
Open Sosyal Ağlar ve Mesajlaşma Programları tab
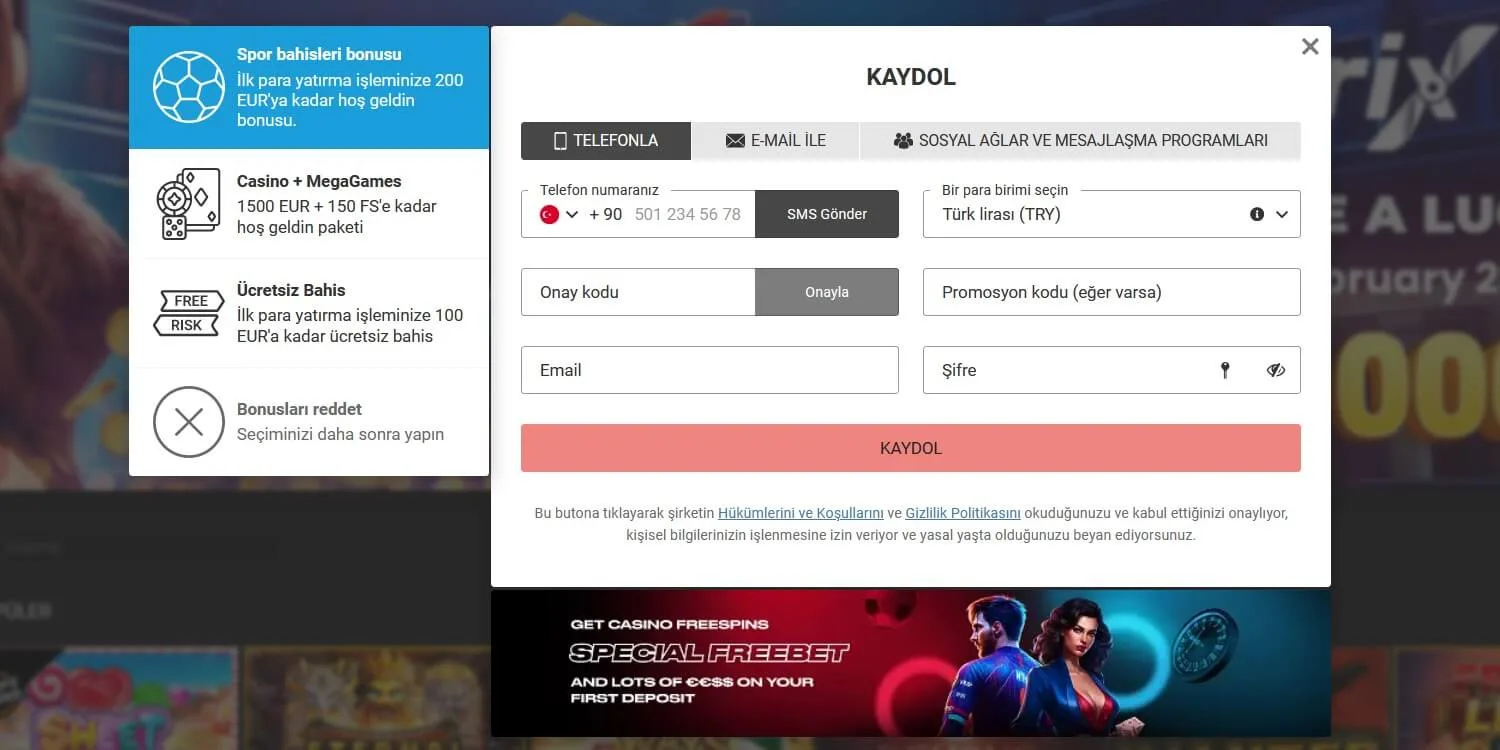click(1081, 141)
